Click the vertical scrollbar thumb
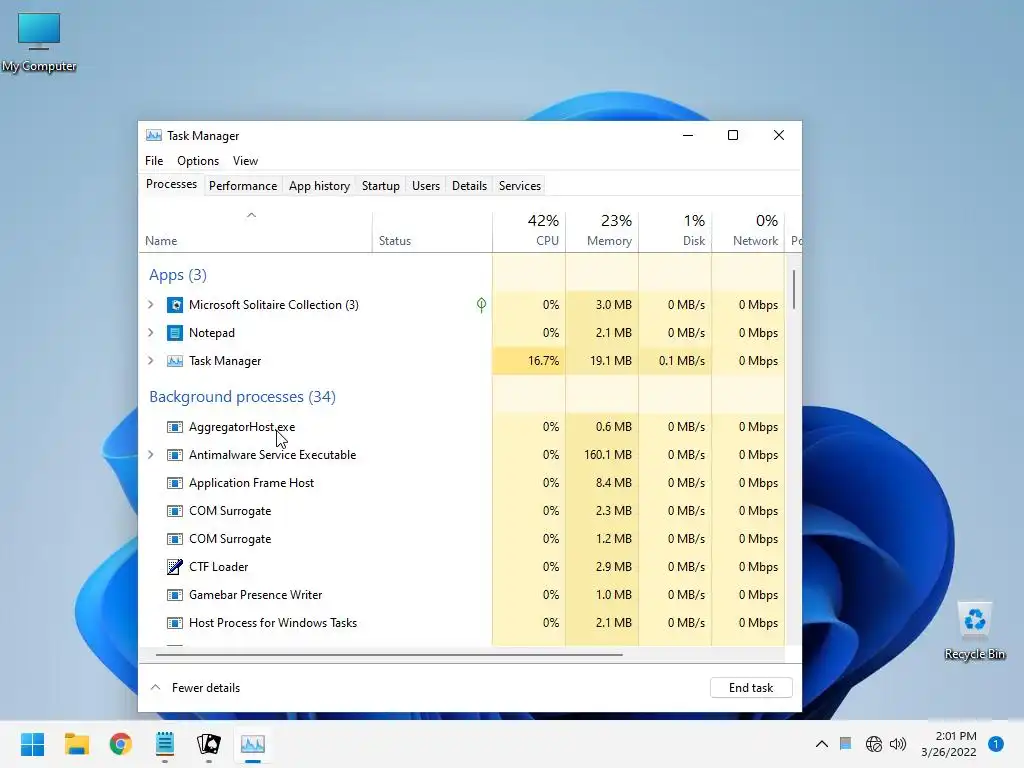The width and height of the screenshot is (1024, 768). click(x=794, y=290)
